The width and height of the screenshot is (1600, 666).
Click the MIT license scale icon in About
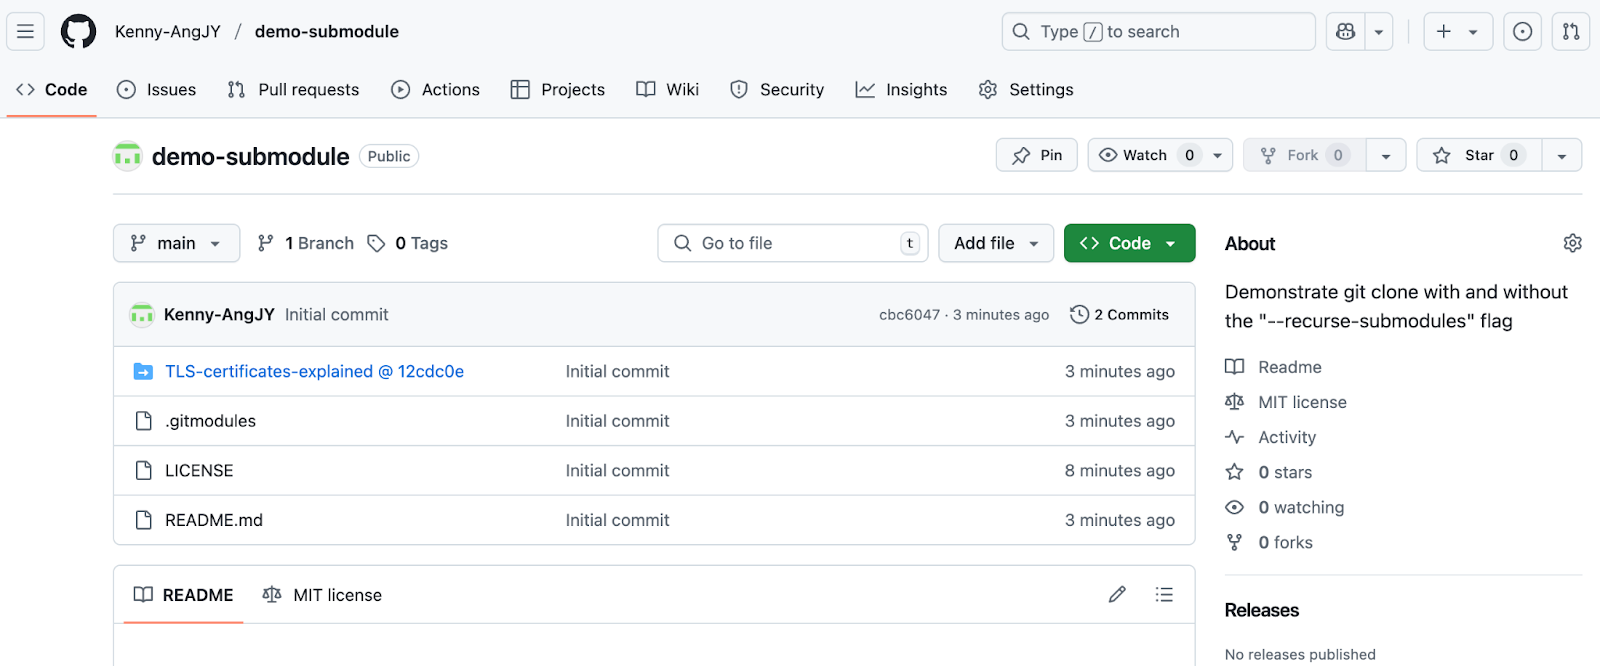tap(1235, 402)
